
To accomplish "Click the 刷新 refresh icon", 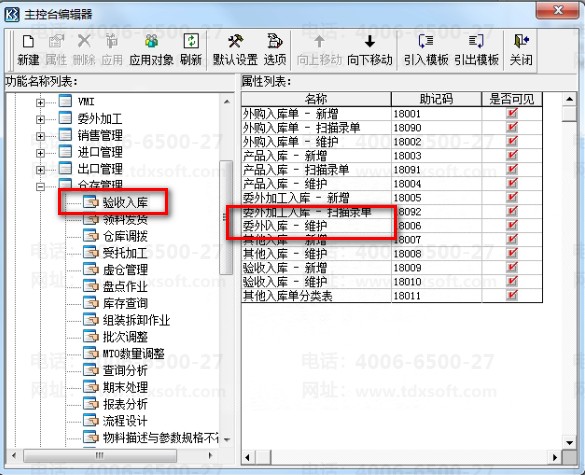I will coord(191,41).
